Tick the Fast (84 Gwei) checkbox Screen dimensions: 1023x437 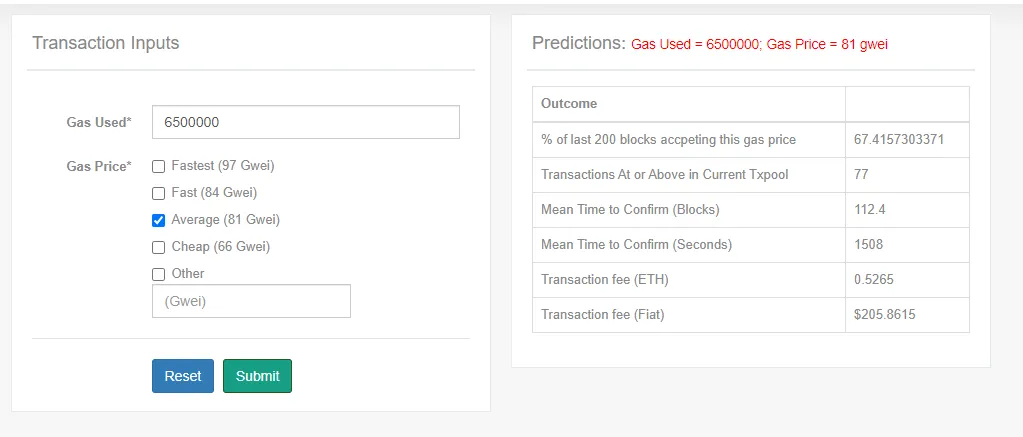tap(159, 194)
